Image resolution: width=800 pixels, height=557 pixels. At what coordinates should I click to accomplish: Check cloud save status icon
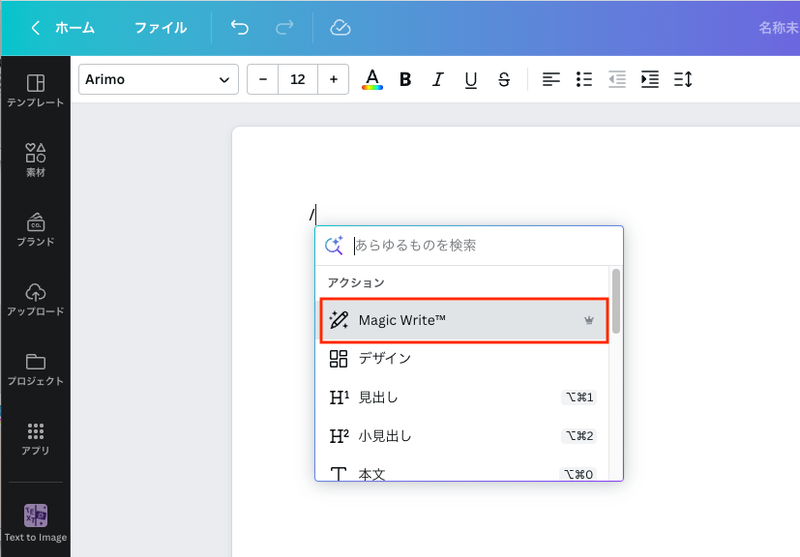340,28
